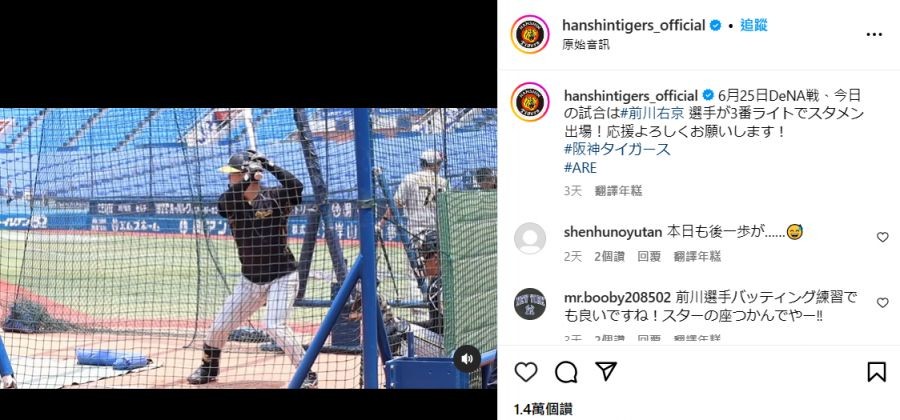Screen dimensions: 900x420
Task: Follow hanshintigers_official with 追蹤 link
Action: click(x=753, y=25)
